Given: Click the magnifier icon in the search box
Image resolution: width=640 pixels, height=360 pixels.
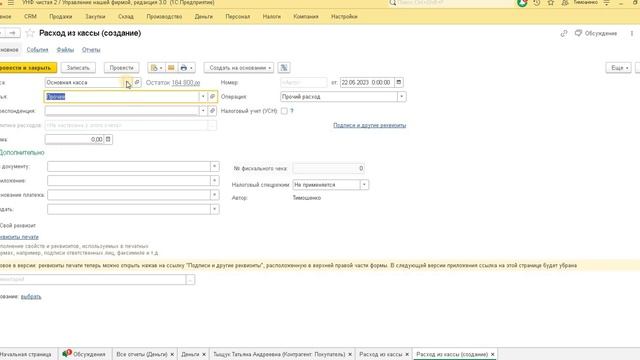Looking at the screenshot, I should [x=393, y=3].
